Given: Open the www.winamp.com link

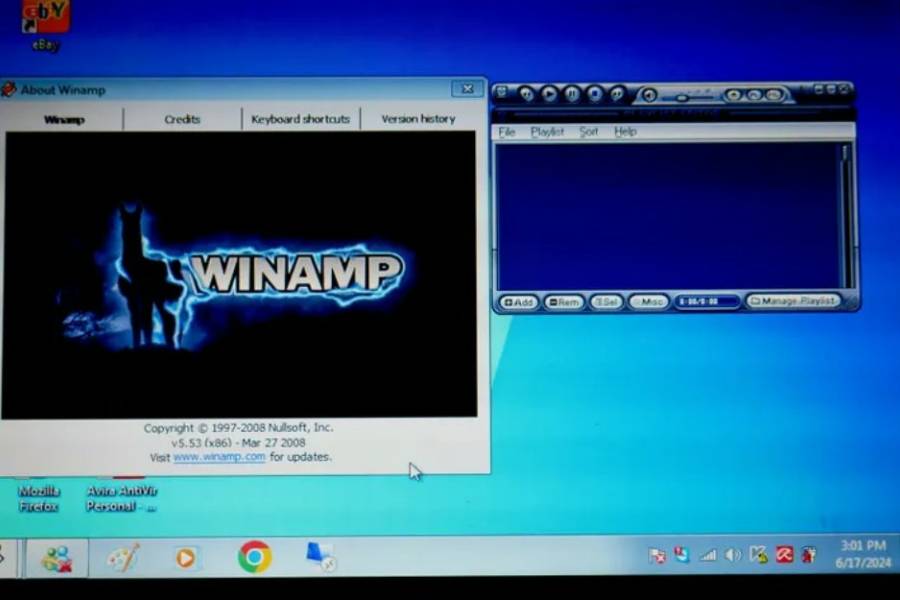Looking at the screenshot, I should click(219, 457).
